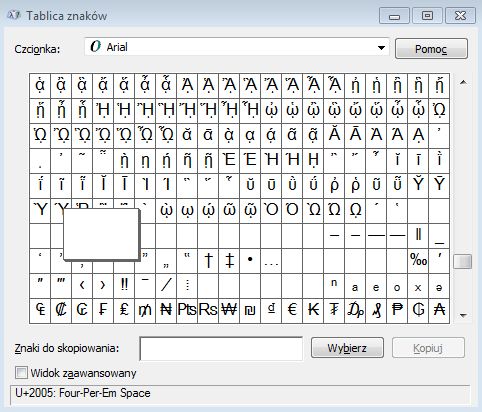The height and width of the screenshot is (412, 482).
Task: Pick the double vertical line ‖ character
Action: point(418,235)
